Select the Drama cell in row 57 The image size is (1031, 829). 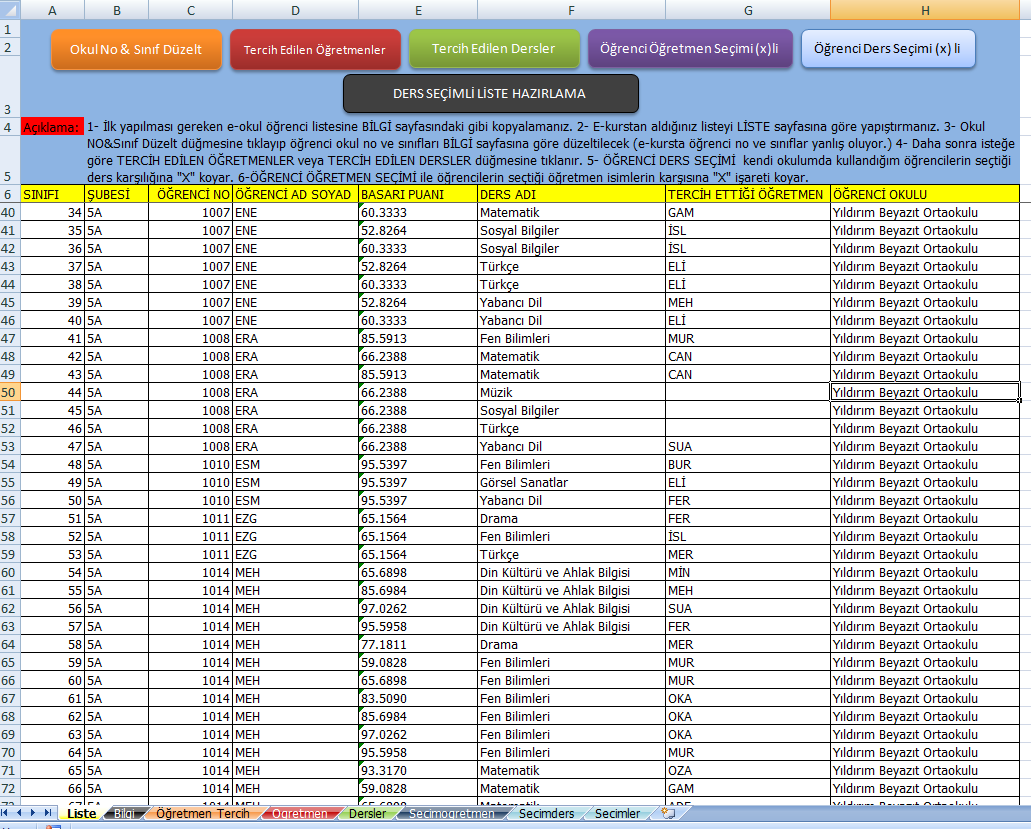(x=571, y=519)
